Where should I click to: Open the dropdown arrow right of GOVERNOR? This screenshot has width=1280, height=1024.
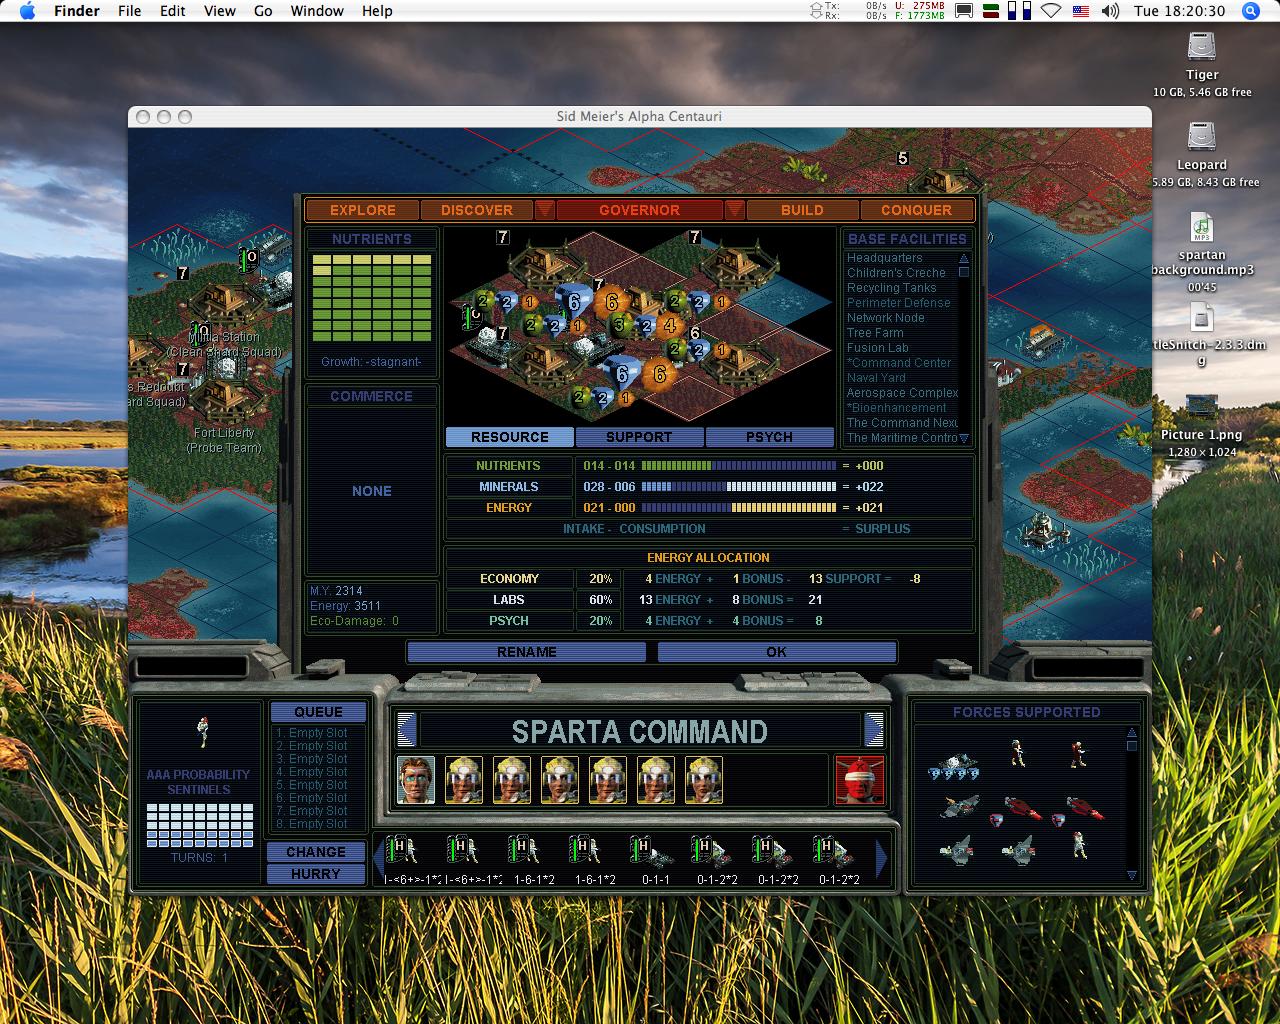pos(735,210)
